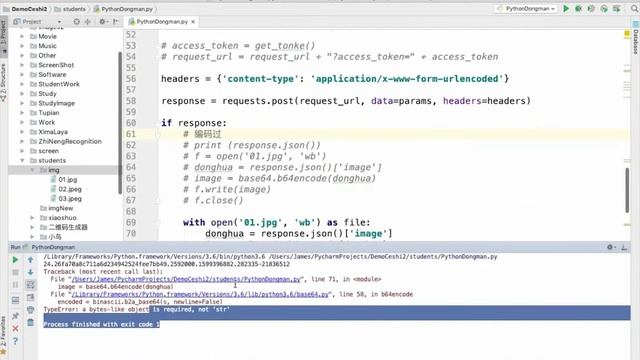640x360 pixels.
Task: Expand the xiaoshuo folder
Action: (32, 218)
